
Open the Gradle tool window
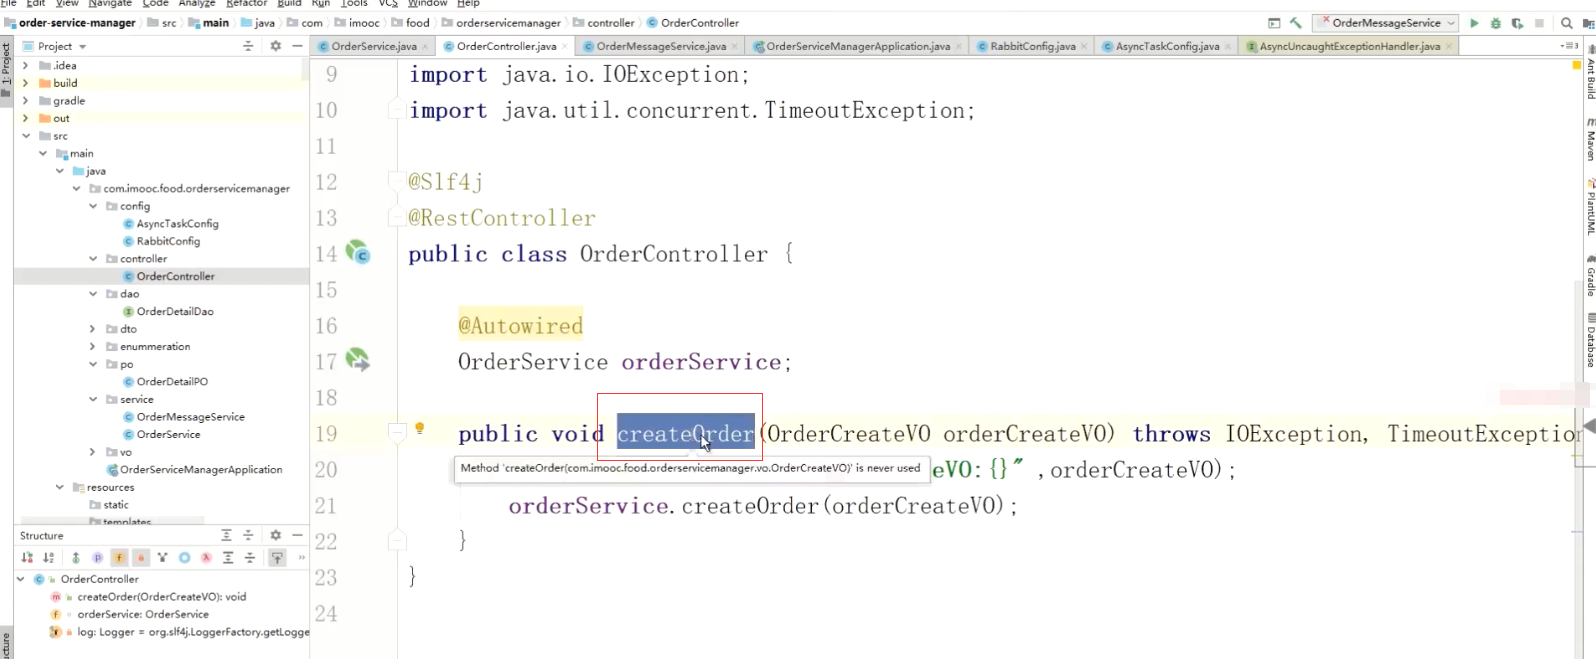[x=1590, y=275]
